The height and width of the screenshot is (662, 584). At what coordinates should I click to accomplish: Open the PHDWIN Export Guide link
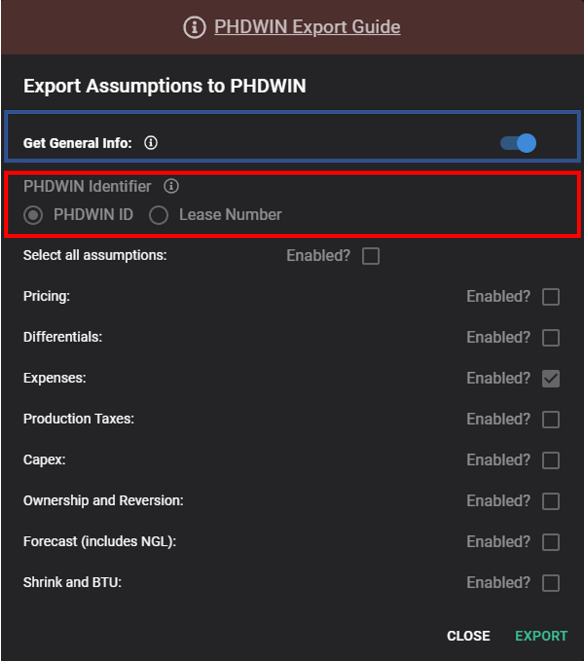tap(307, 27)
